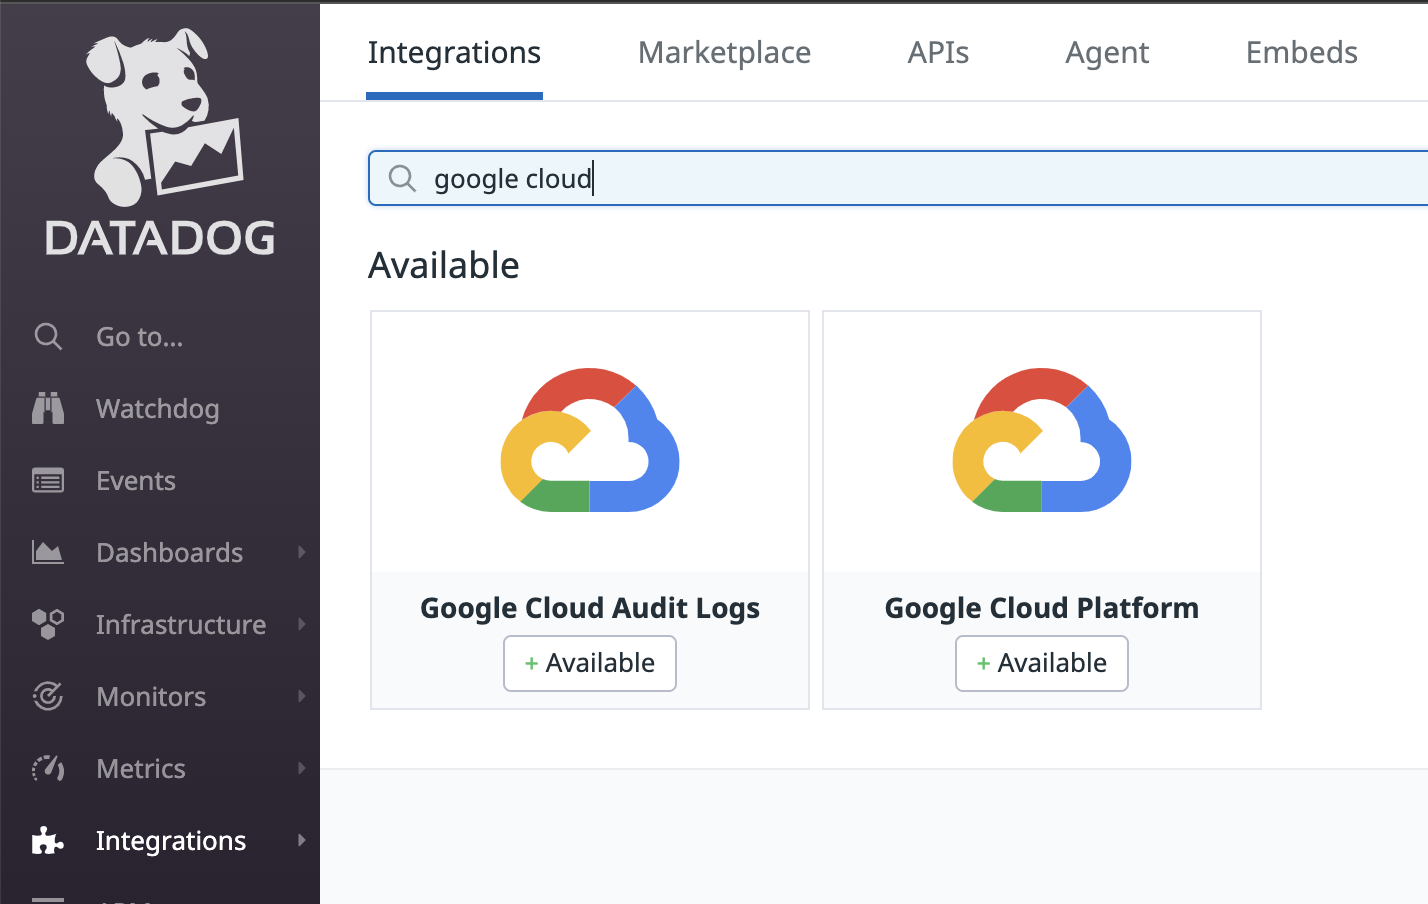This screenshot has width=1428, height=904.
Task: Install Google Cloud Audit Logs via Available button
Action: coord(590,663)
